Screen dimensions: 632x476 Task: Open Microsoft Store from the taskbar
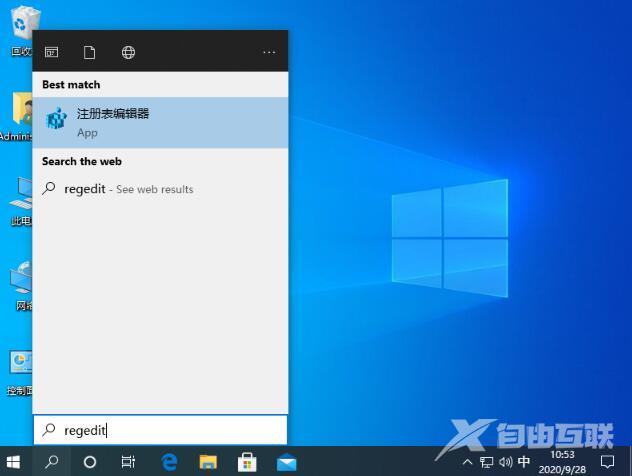247,462
